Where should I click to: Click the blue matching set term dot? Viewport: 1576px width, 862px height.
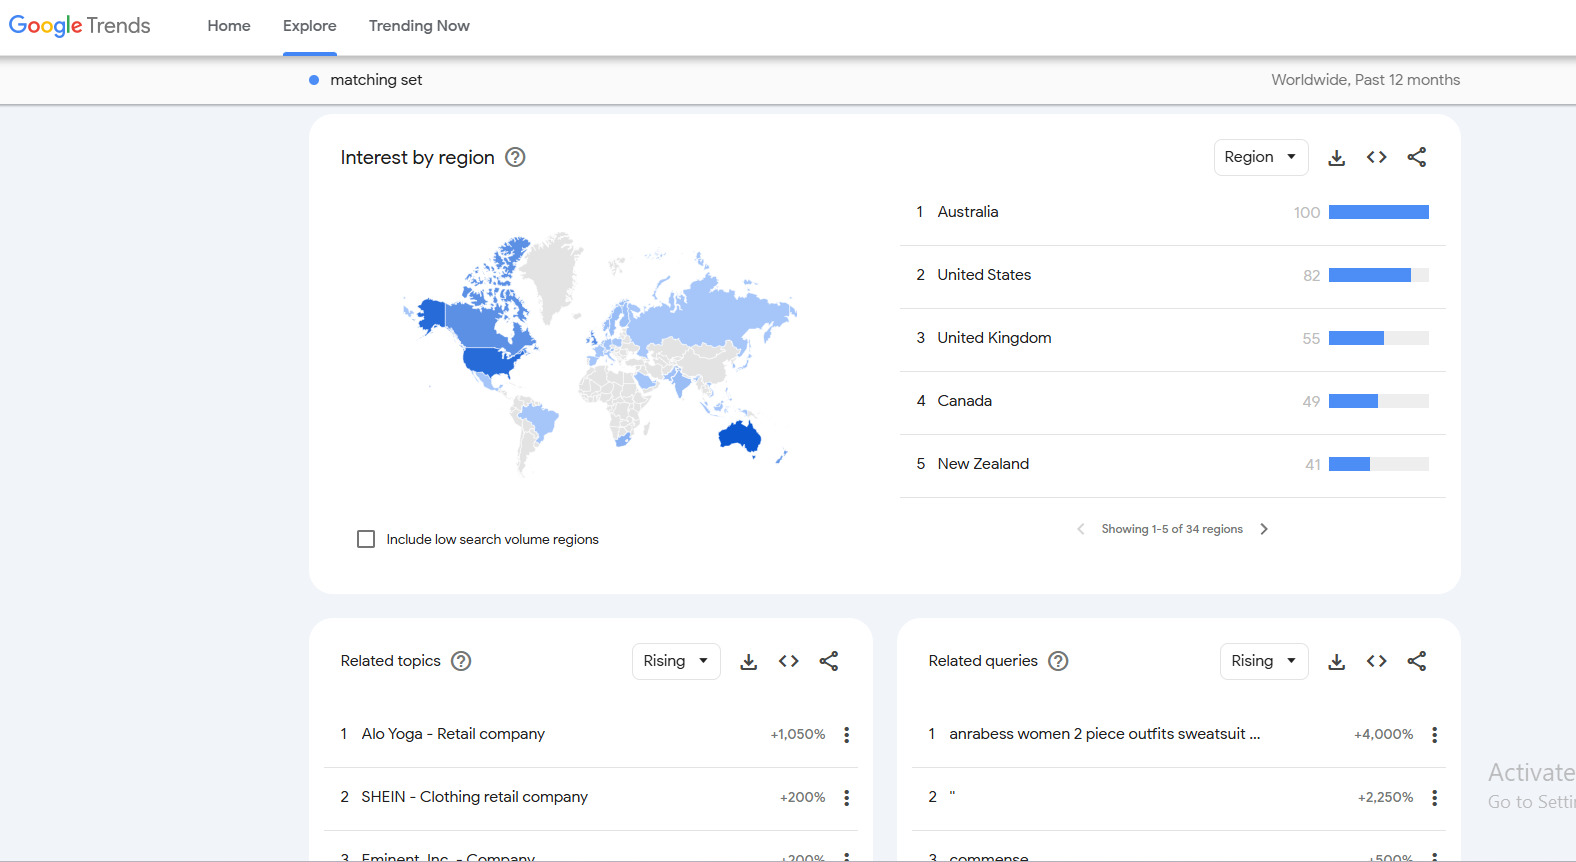(x=314, y=80)
